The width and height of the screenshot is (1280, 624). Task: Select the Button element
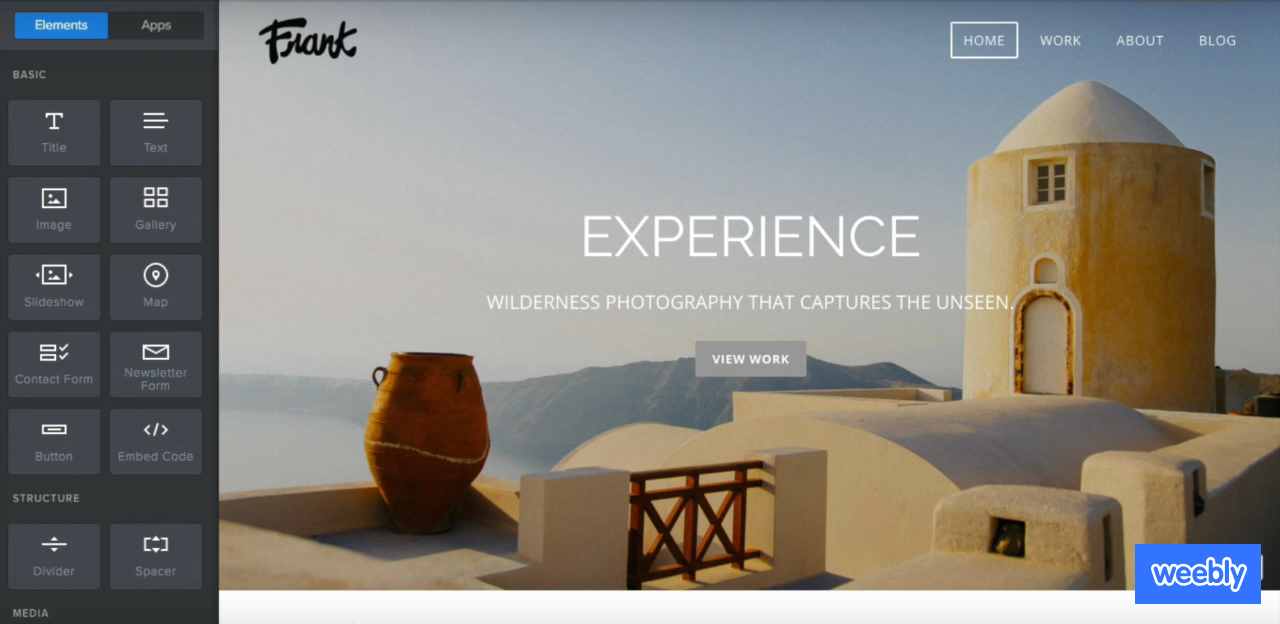pos(54,441)
